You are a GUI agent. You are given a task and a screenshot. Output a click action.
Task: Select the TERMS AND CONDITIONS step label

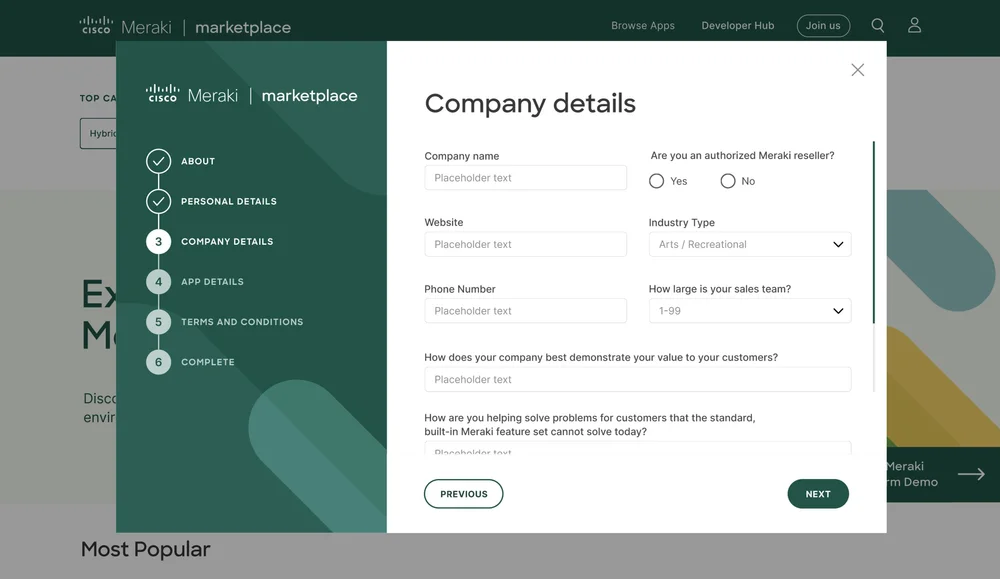(242, 322)
